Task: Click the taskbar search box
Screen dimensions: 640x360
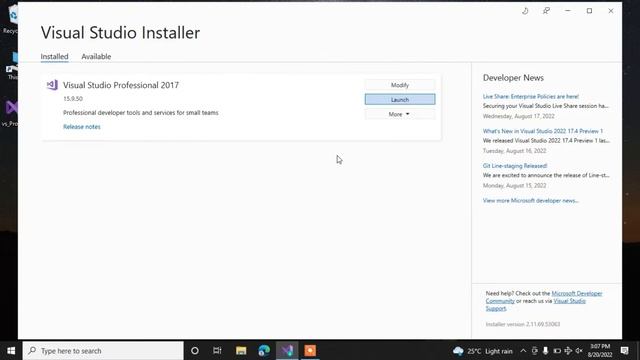Action: click(103, 351)
